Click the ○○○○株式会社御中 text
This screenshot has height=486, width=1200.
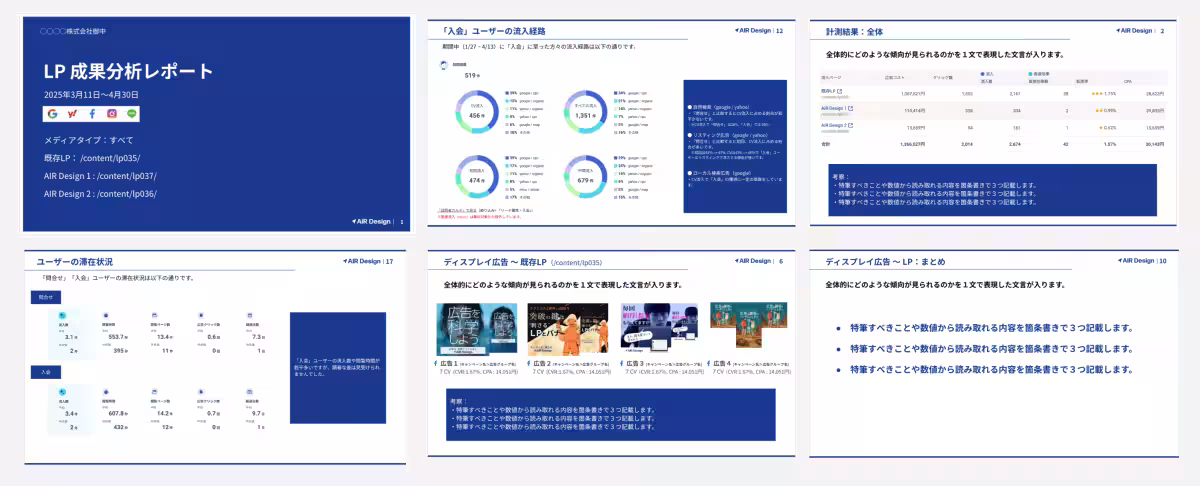click(74, 31)
